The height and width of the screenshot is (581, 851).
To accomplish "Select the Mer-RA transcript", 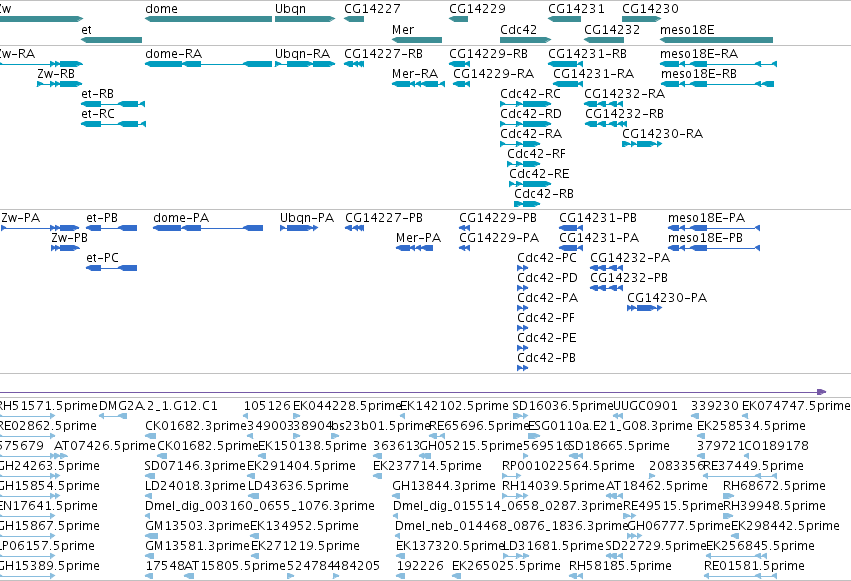I will pos(418,84).
